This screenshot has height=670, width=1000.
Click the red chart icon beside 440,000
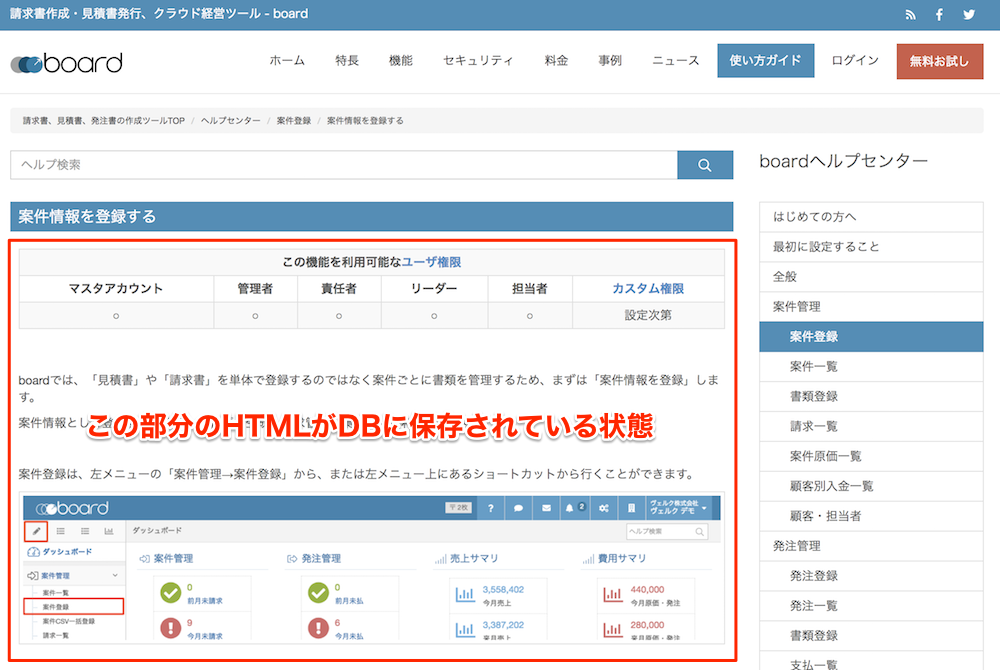coord(613,595)
